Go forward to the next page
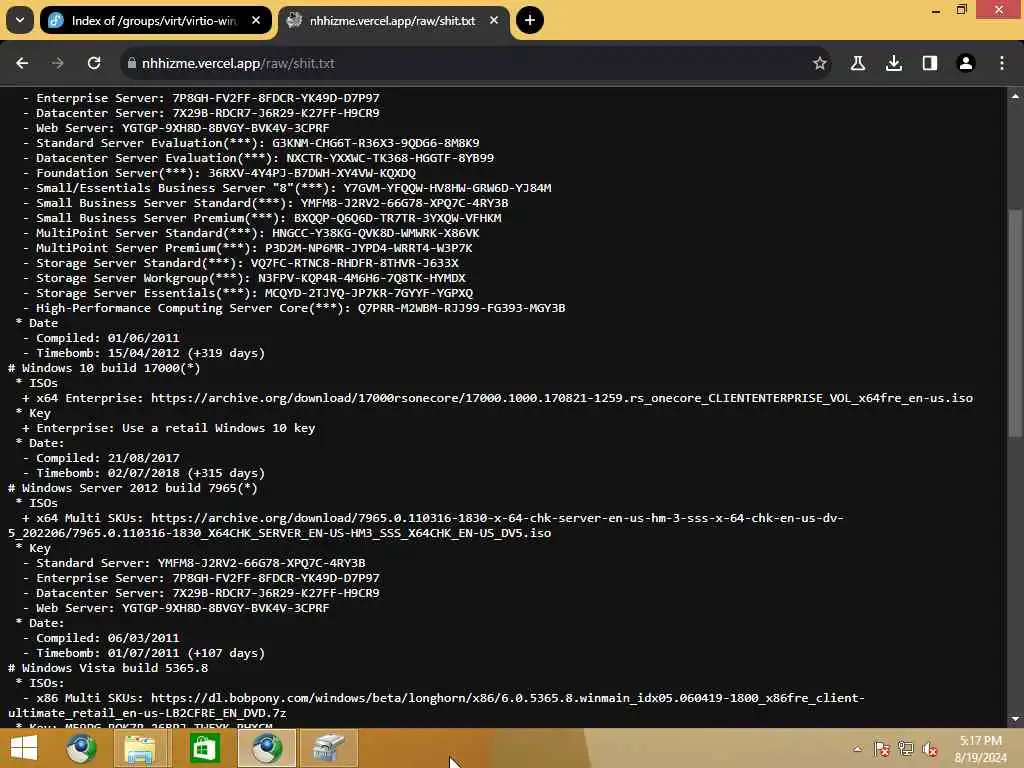The width and height of the screenshot is (1024, 768). pyautogui.click(x=57, y=63)
